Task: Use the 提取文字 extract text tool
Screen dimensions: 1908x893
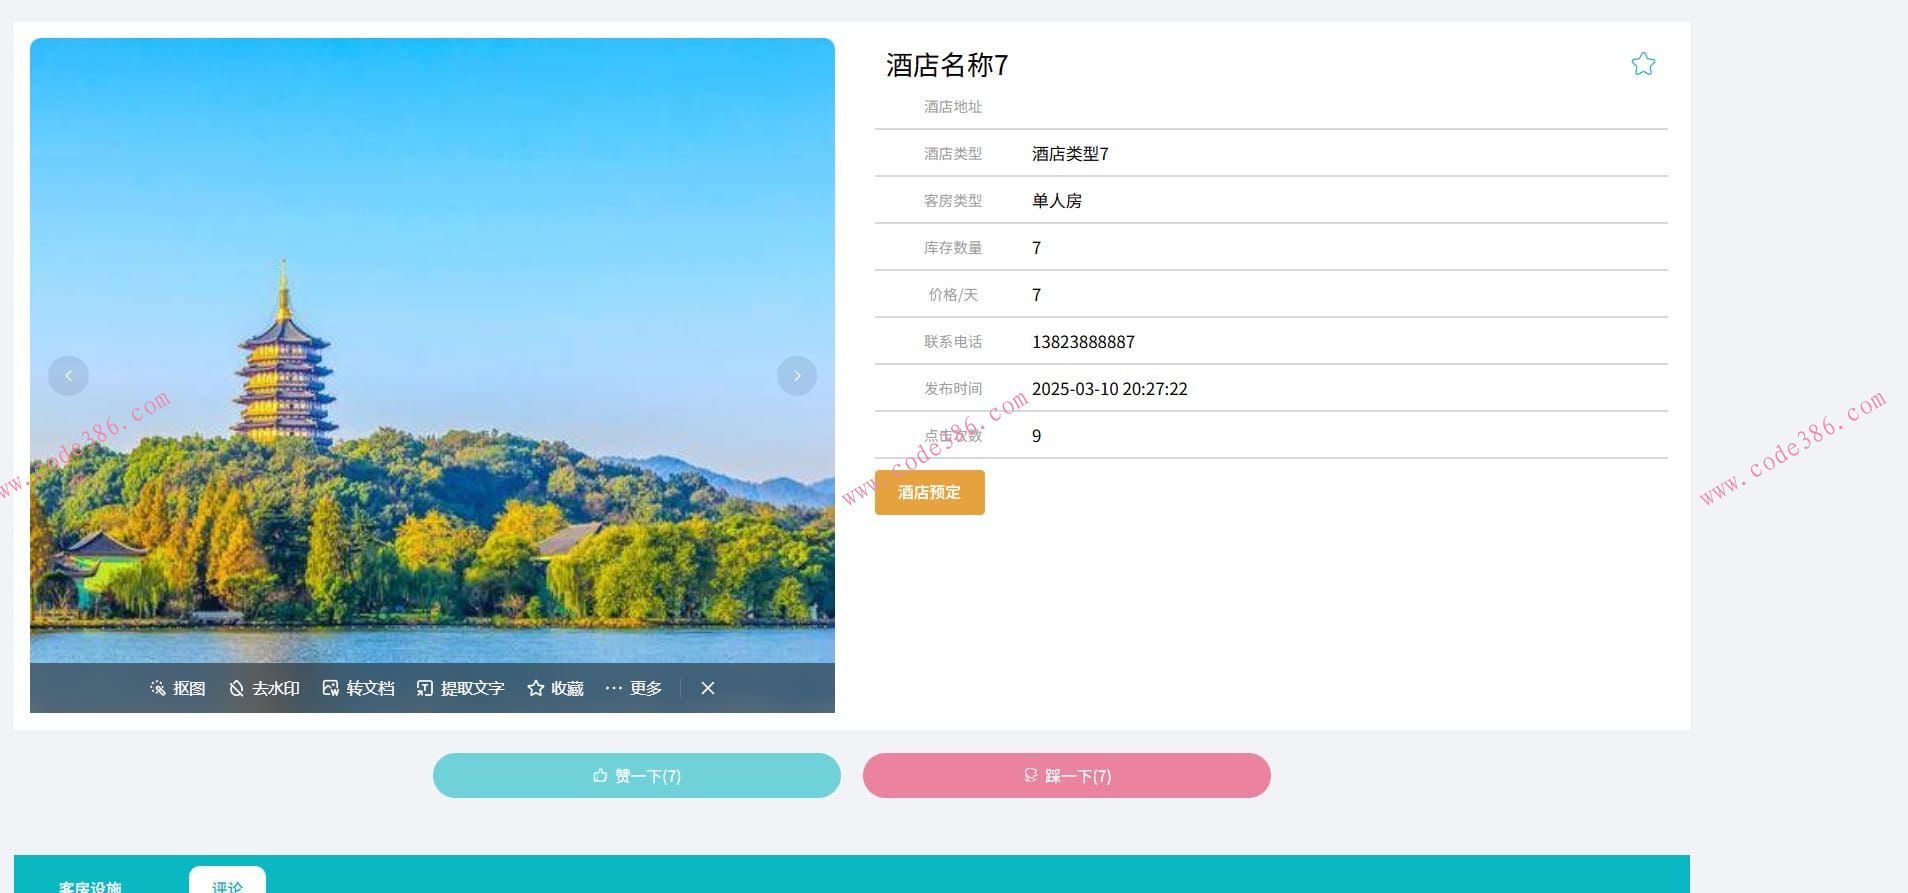Action: pyautogui.click(x=461, y=688)
